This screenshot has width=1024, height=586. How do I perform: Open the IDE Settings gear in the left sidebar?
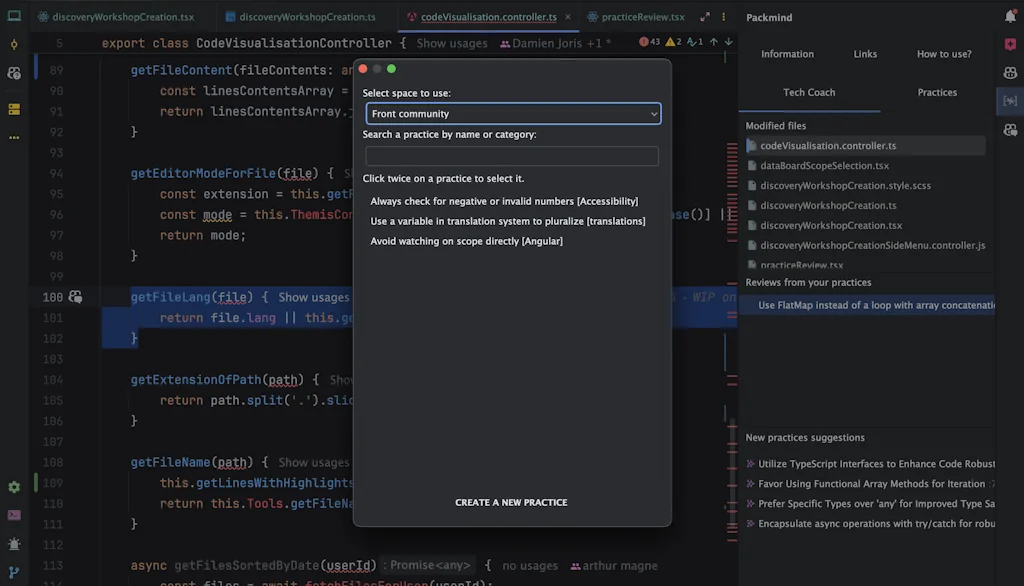[13, 487]
